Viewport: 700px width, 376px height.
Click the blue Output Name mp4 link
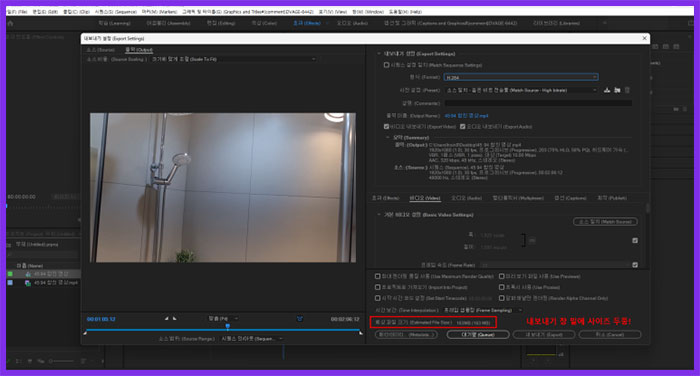click(x=466, y=116)
